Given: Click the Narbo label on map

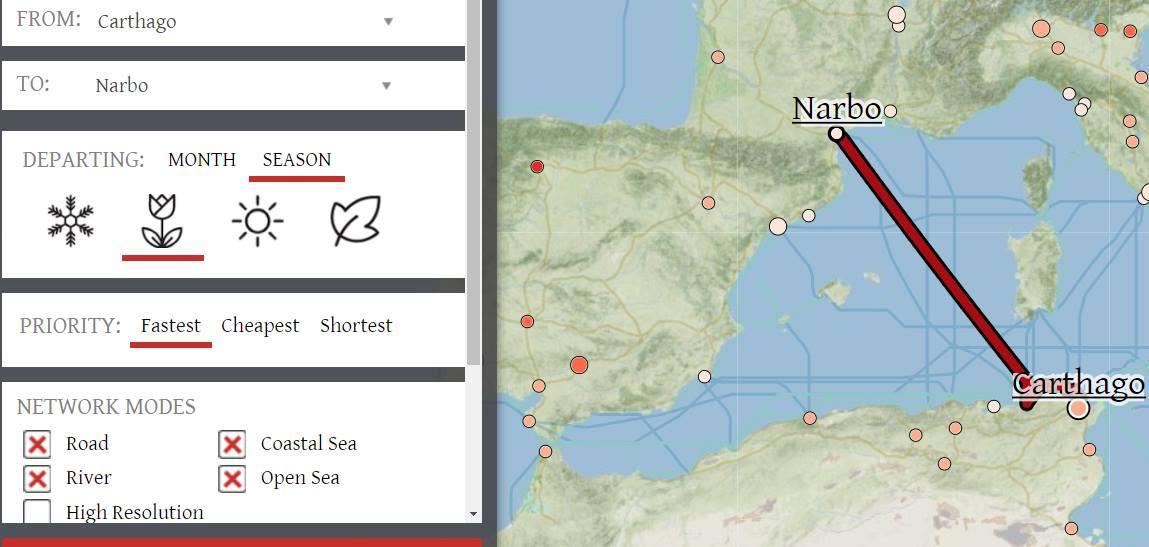Looking at the screenshot, I should tap(837, 109).
